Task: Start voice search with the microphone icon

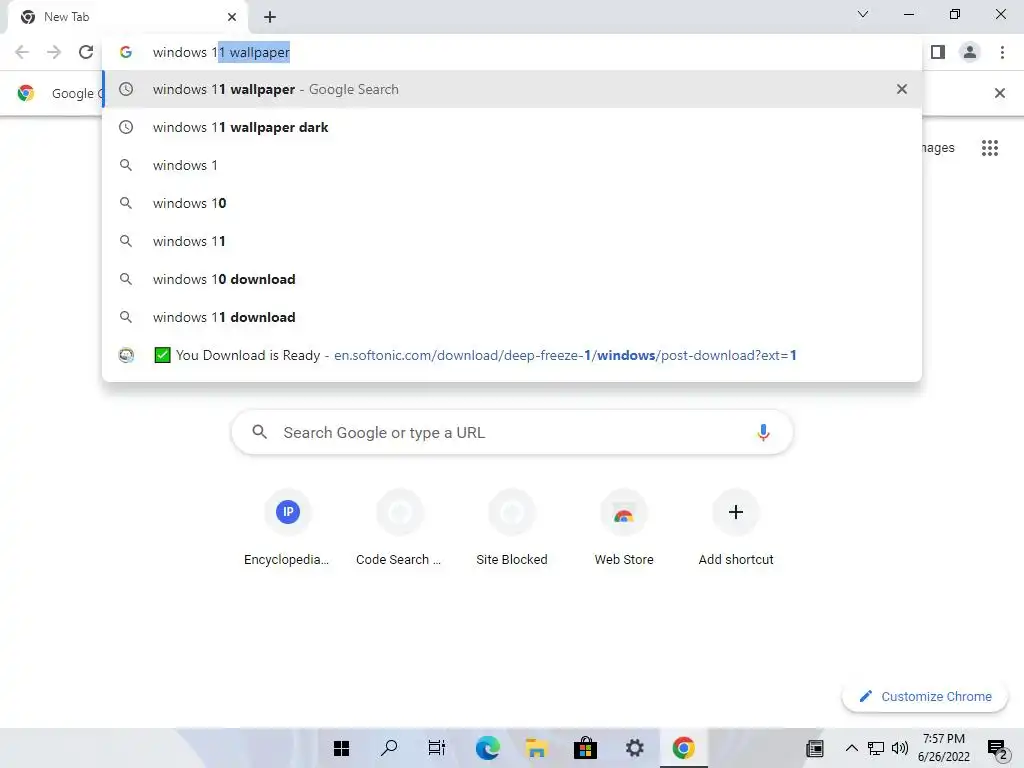Action: click(x=763, y=432)
